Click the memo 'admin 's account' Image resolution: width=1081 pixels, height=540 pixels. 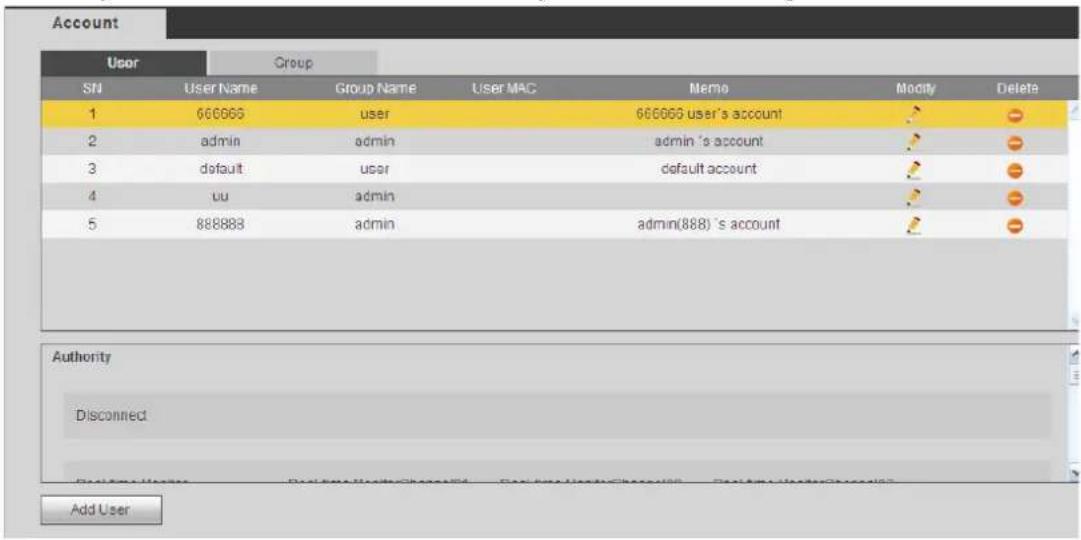(709, 141)
